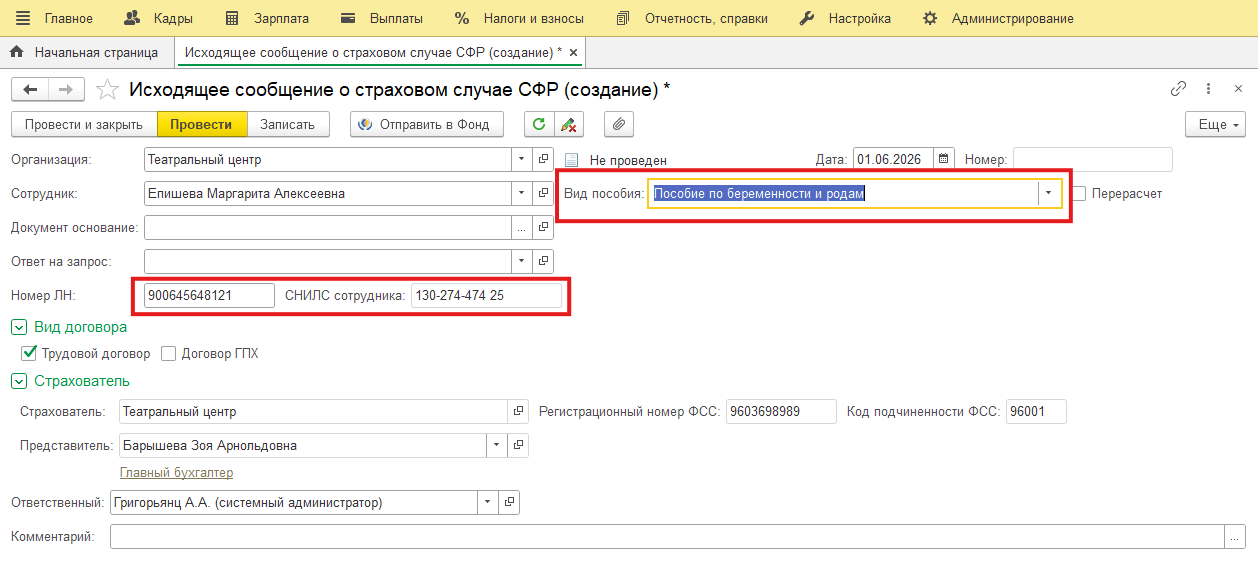The height and width of the screenshot is (573, 1258).
Task: Open attached files paperclip icon
Action: point(619,125)
